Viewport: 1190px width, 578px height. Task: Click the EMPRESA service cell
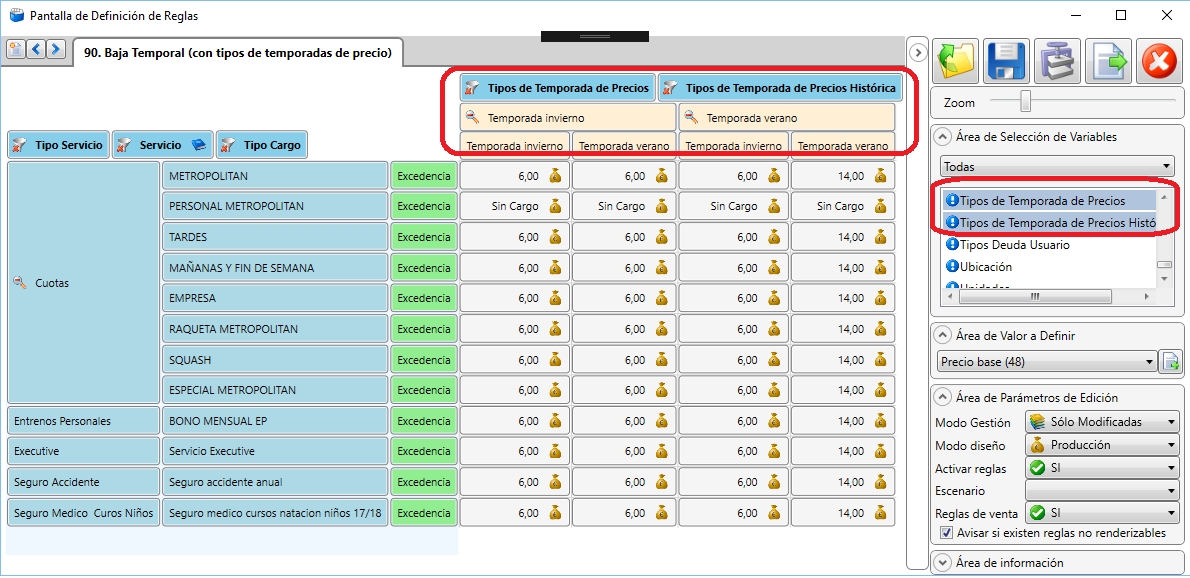click(275, 299)
